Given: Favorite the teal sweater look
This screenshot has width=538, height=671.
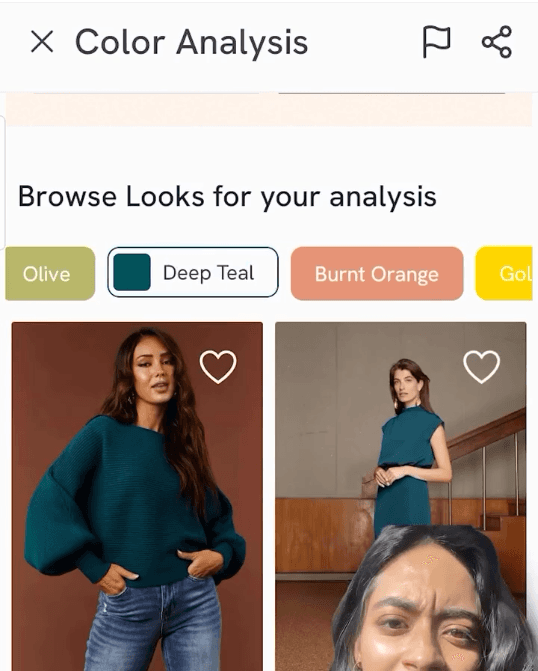Looking at the screenshot, I should pyautogui.click(x=218, y=367).
